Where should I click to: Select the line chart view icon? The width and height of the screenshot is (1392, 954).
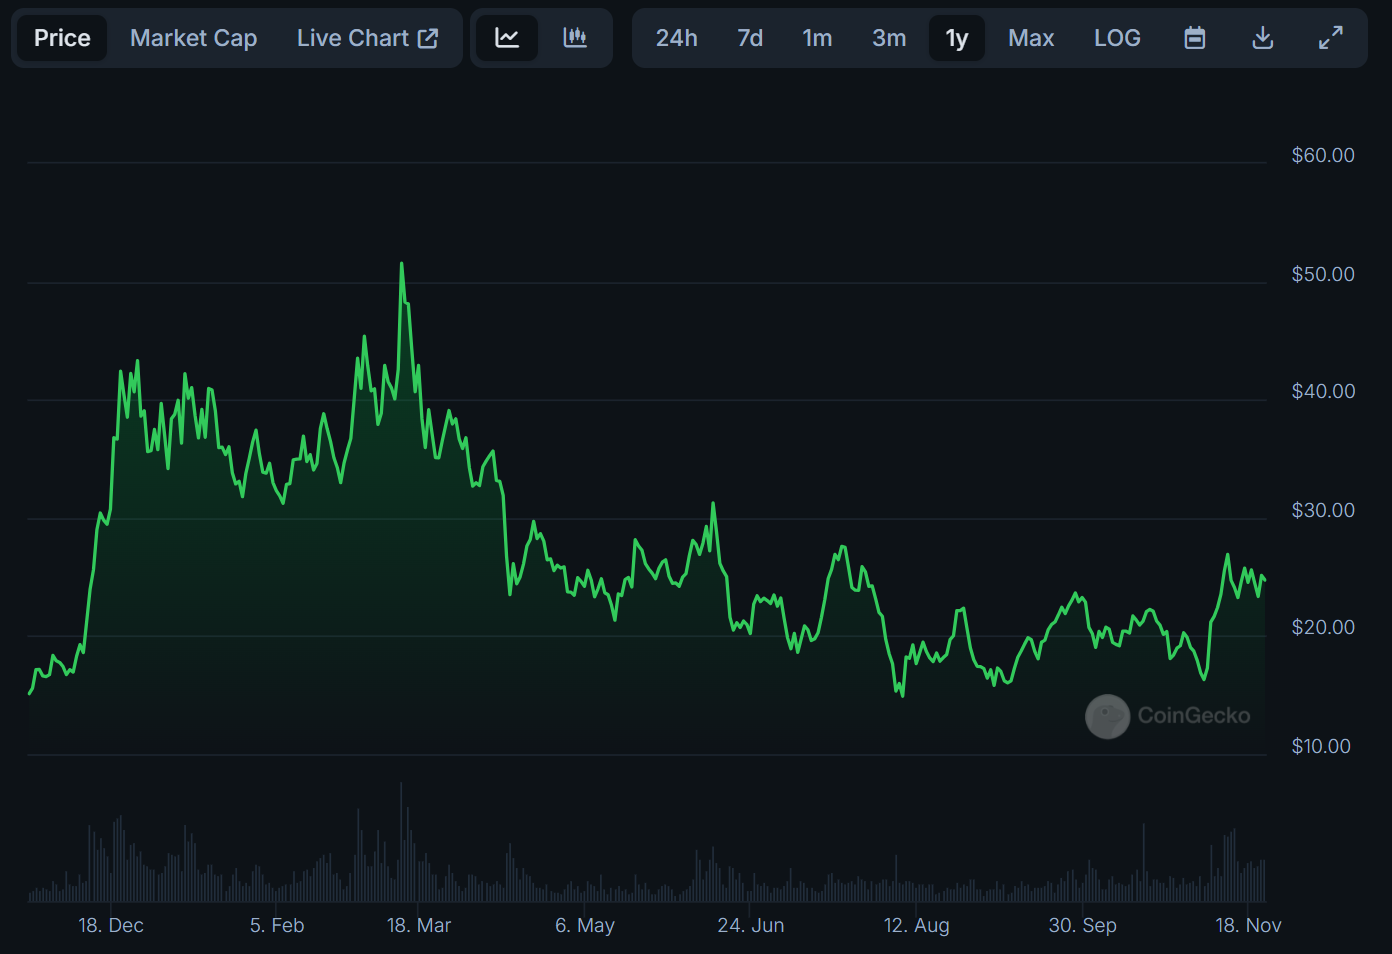pos(507,38)
